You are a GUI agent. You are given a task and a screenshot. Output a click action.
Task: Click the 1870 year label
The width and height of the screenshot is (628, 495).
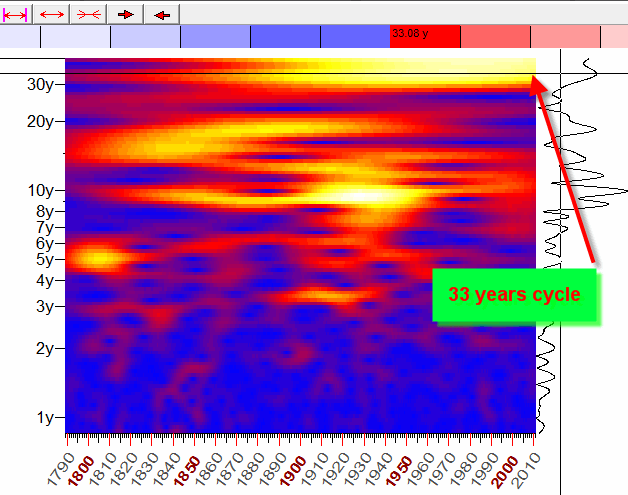[x=230, y=469]
